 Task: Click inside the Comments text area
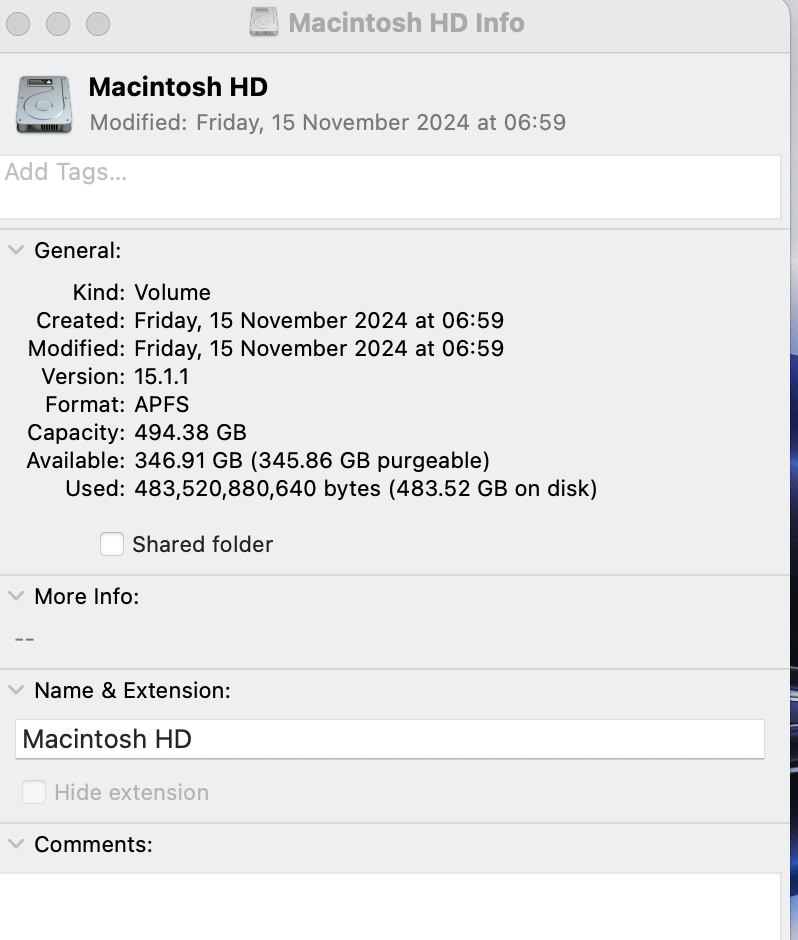pyautogui.click(x=390, y=906)
